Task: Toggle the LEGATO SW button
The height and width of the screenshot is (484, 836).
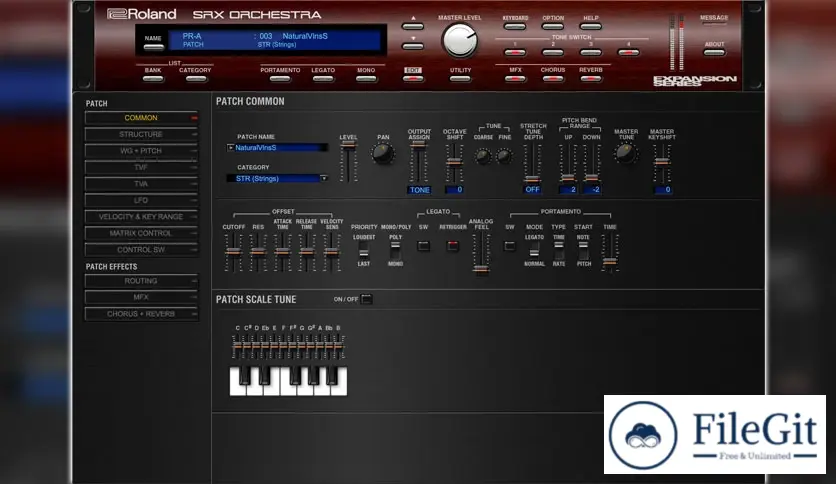Action: tap(423, 246)
